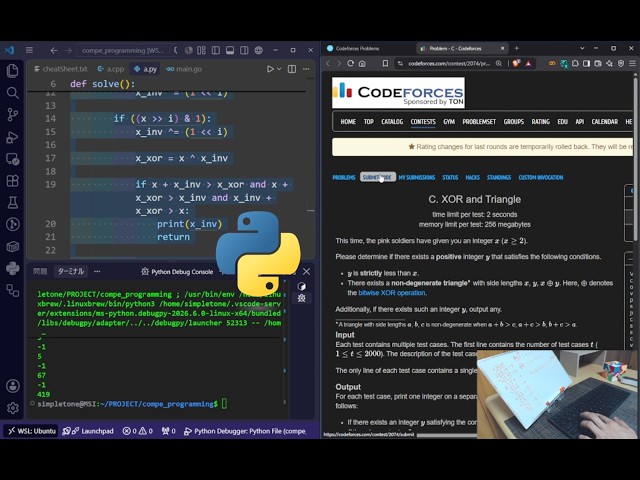Viewport: 640px width, 480px height.
Task: Open the browser extensions puzzle icon
Action: (x=575, y=63)
